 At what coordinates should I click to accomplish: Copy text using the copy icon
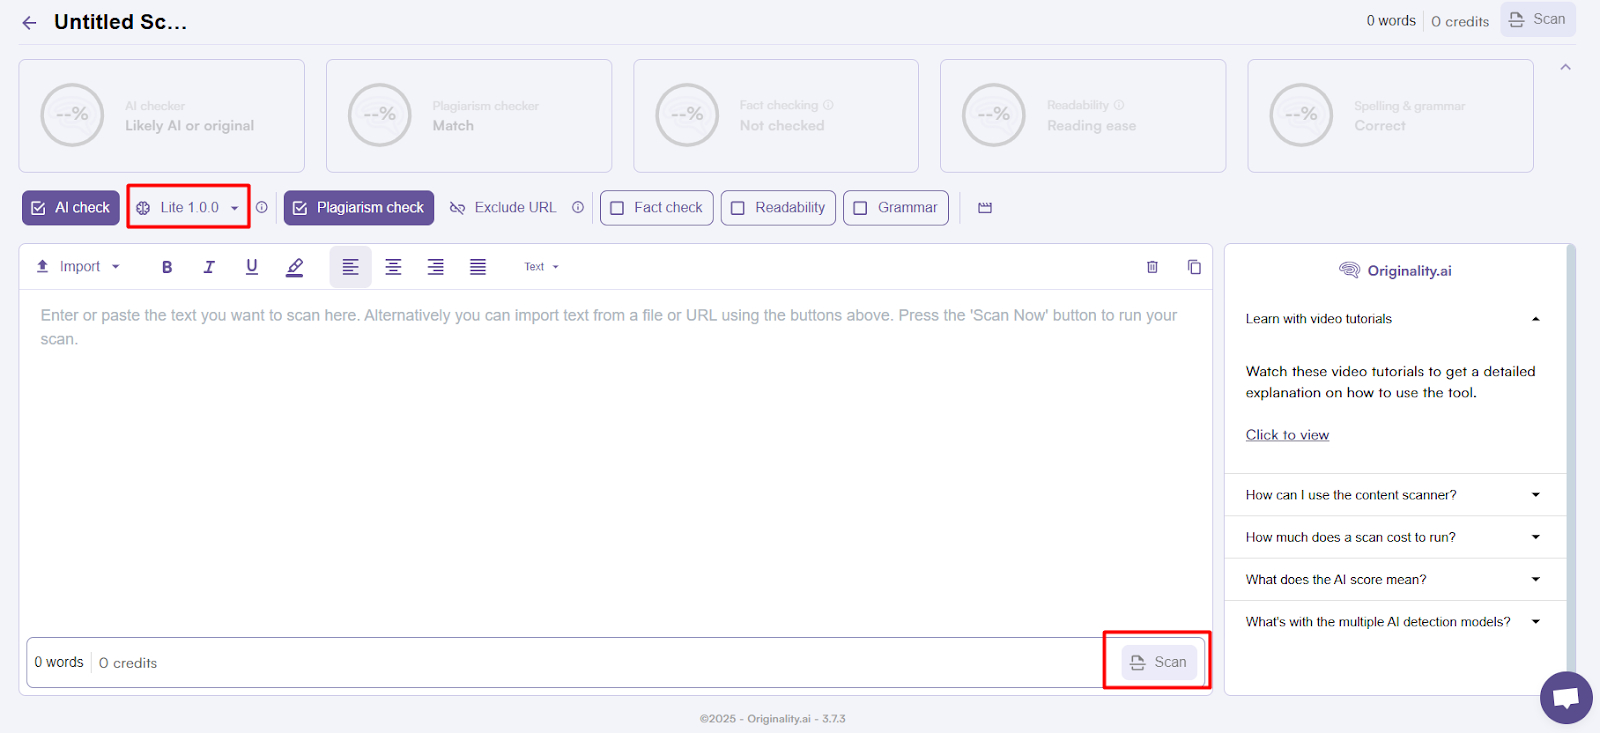pyautogui.click(x=1194, y=267)
